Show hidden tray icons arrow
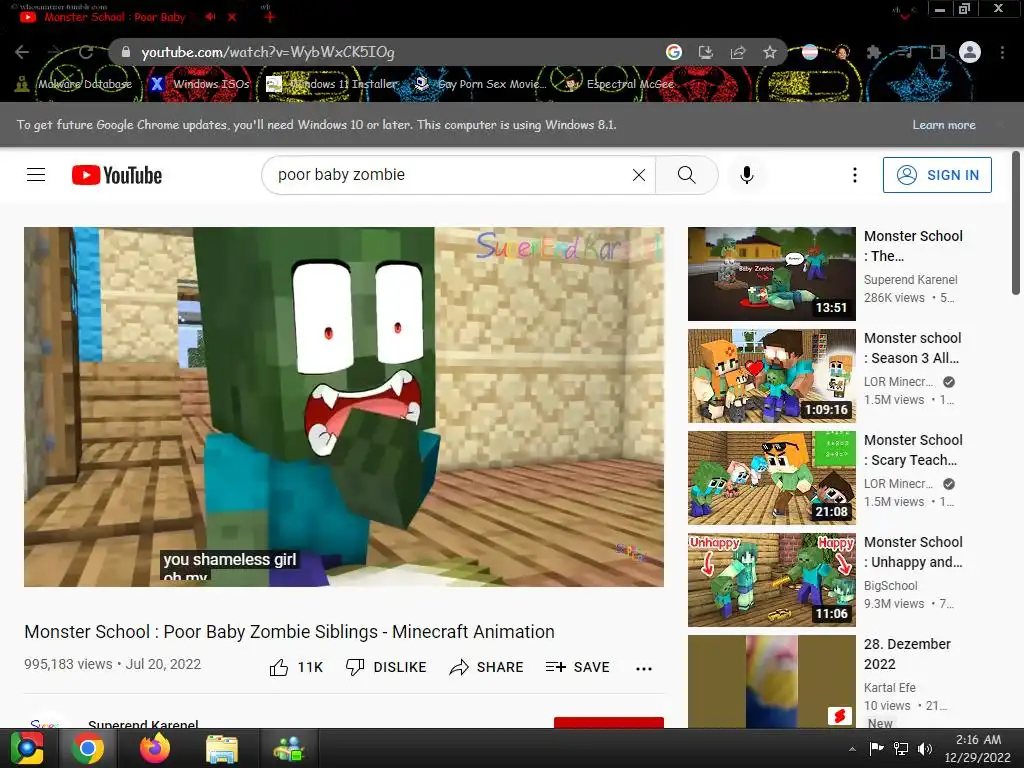1024x768 pixels. point(852,749)
